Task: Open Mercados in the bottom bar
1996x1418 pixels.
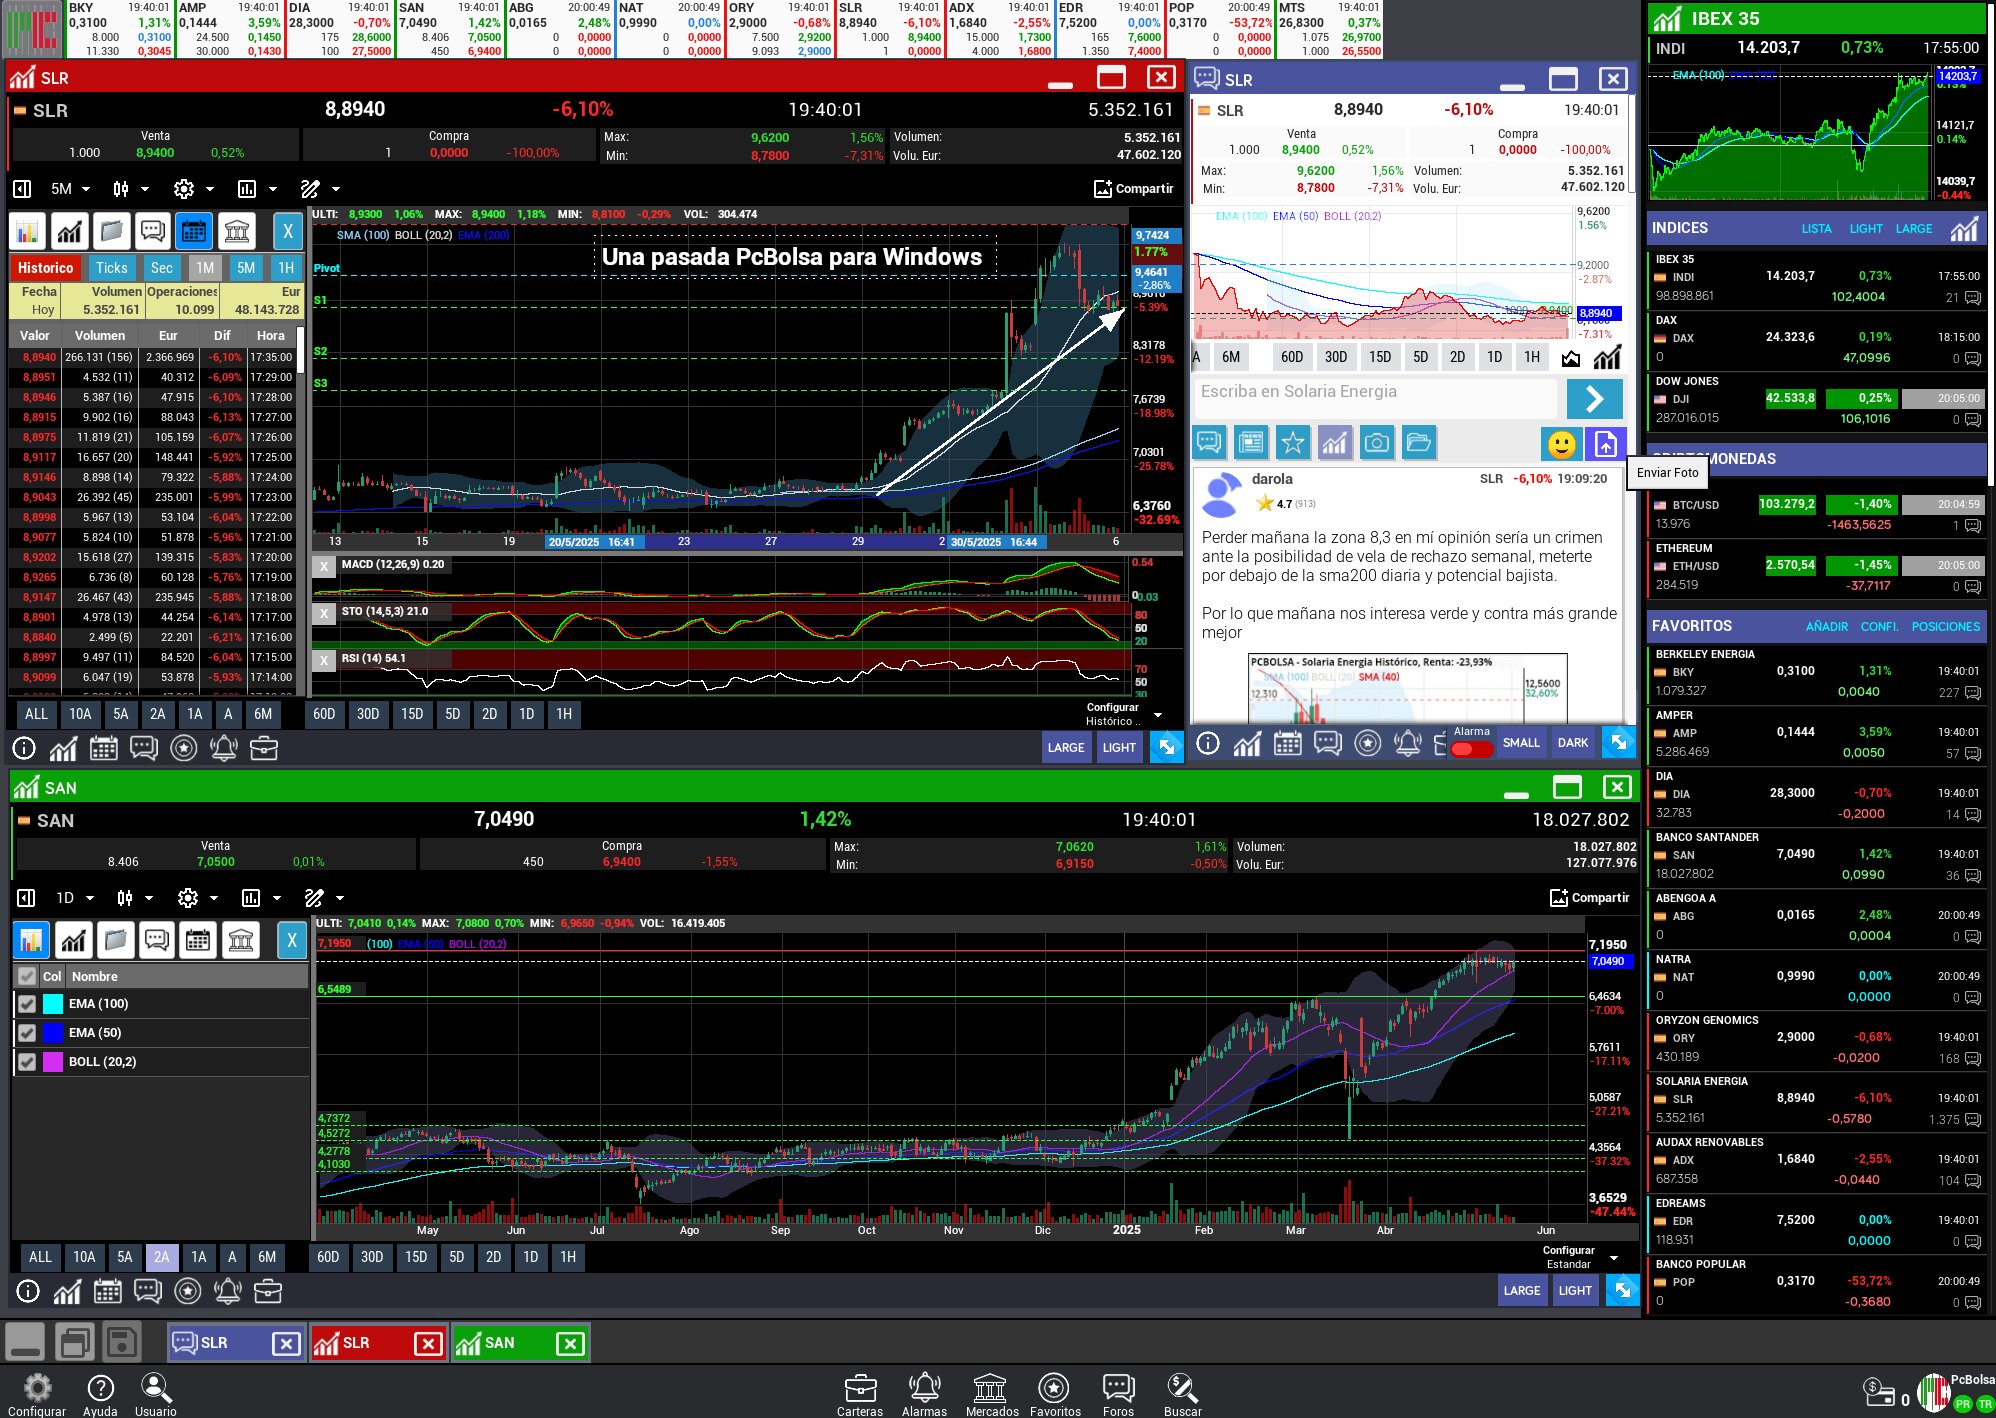Action: click(992, 1394)
